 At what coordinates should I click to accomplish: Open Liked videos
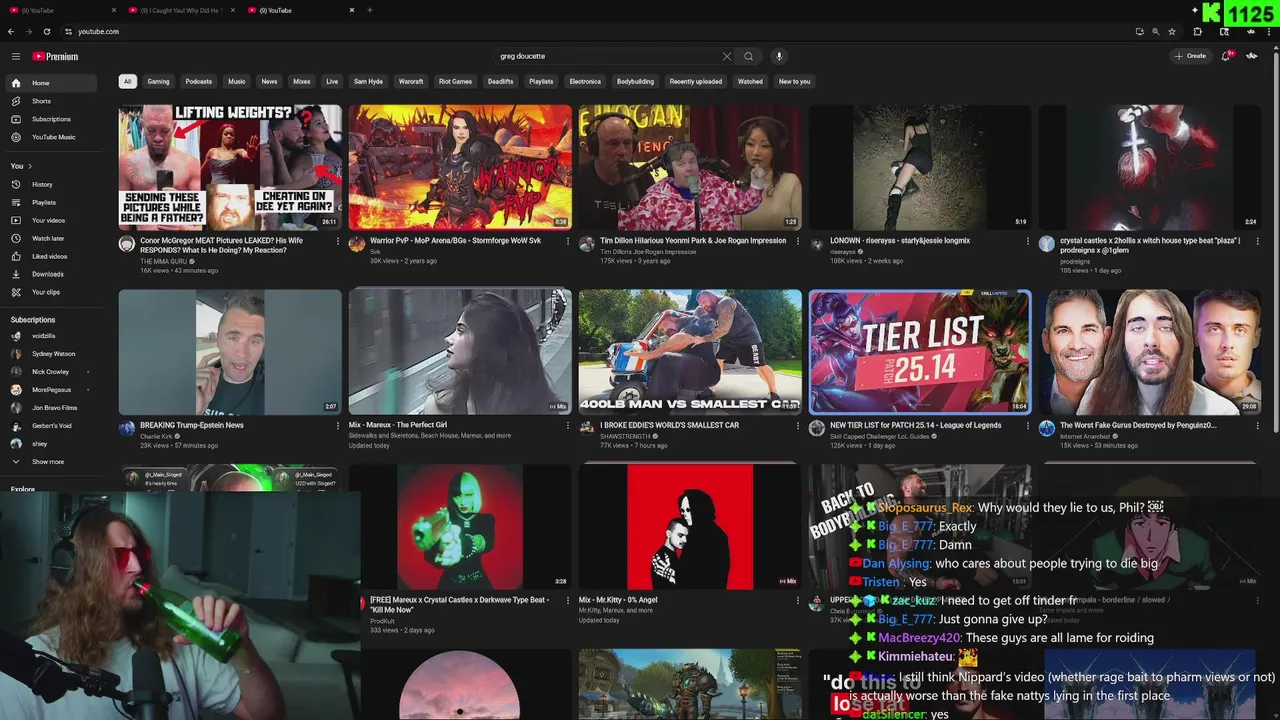pos(50,256)
